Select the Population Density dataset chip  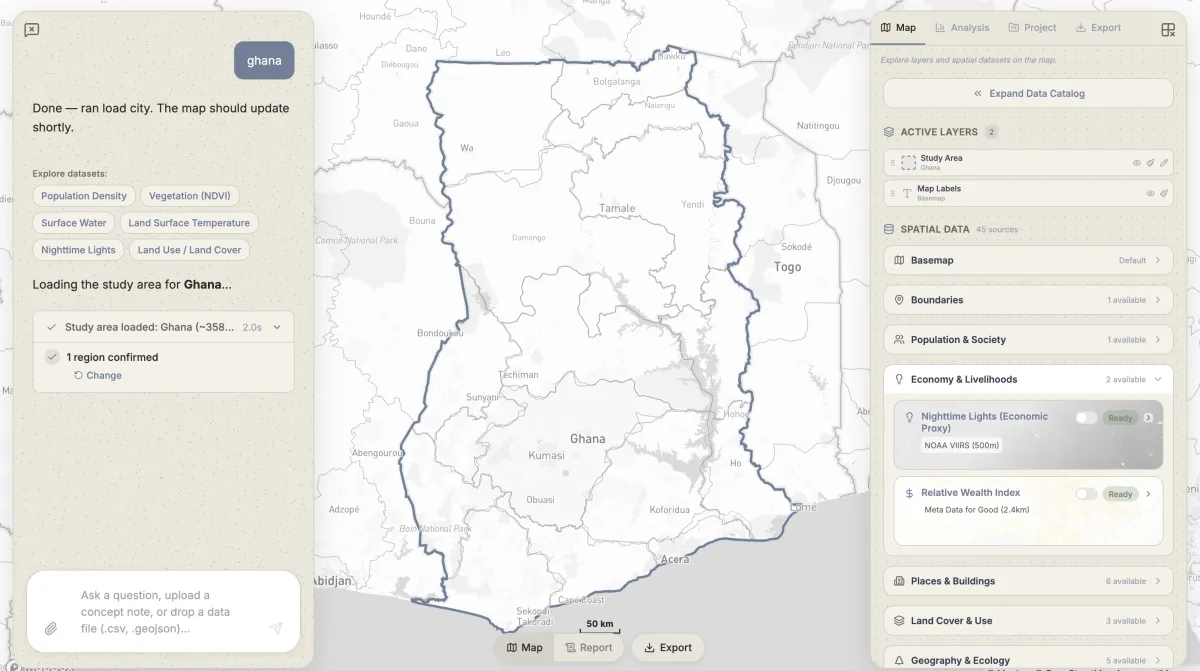point(84,196)
